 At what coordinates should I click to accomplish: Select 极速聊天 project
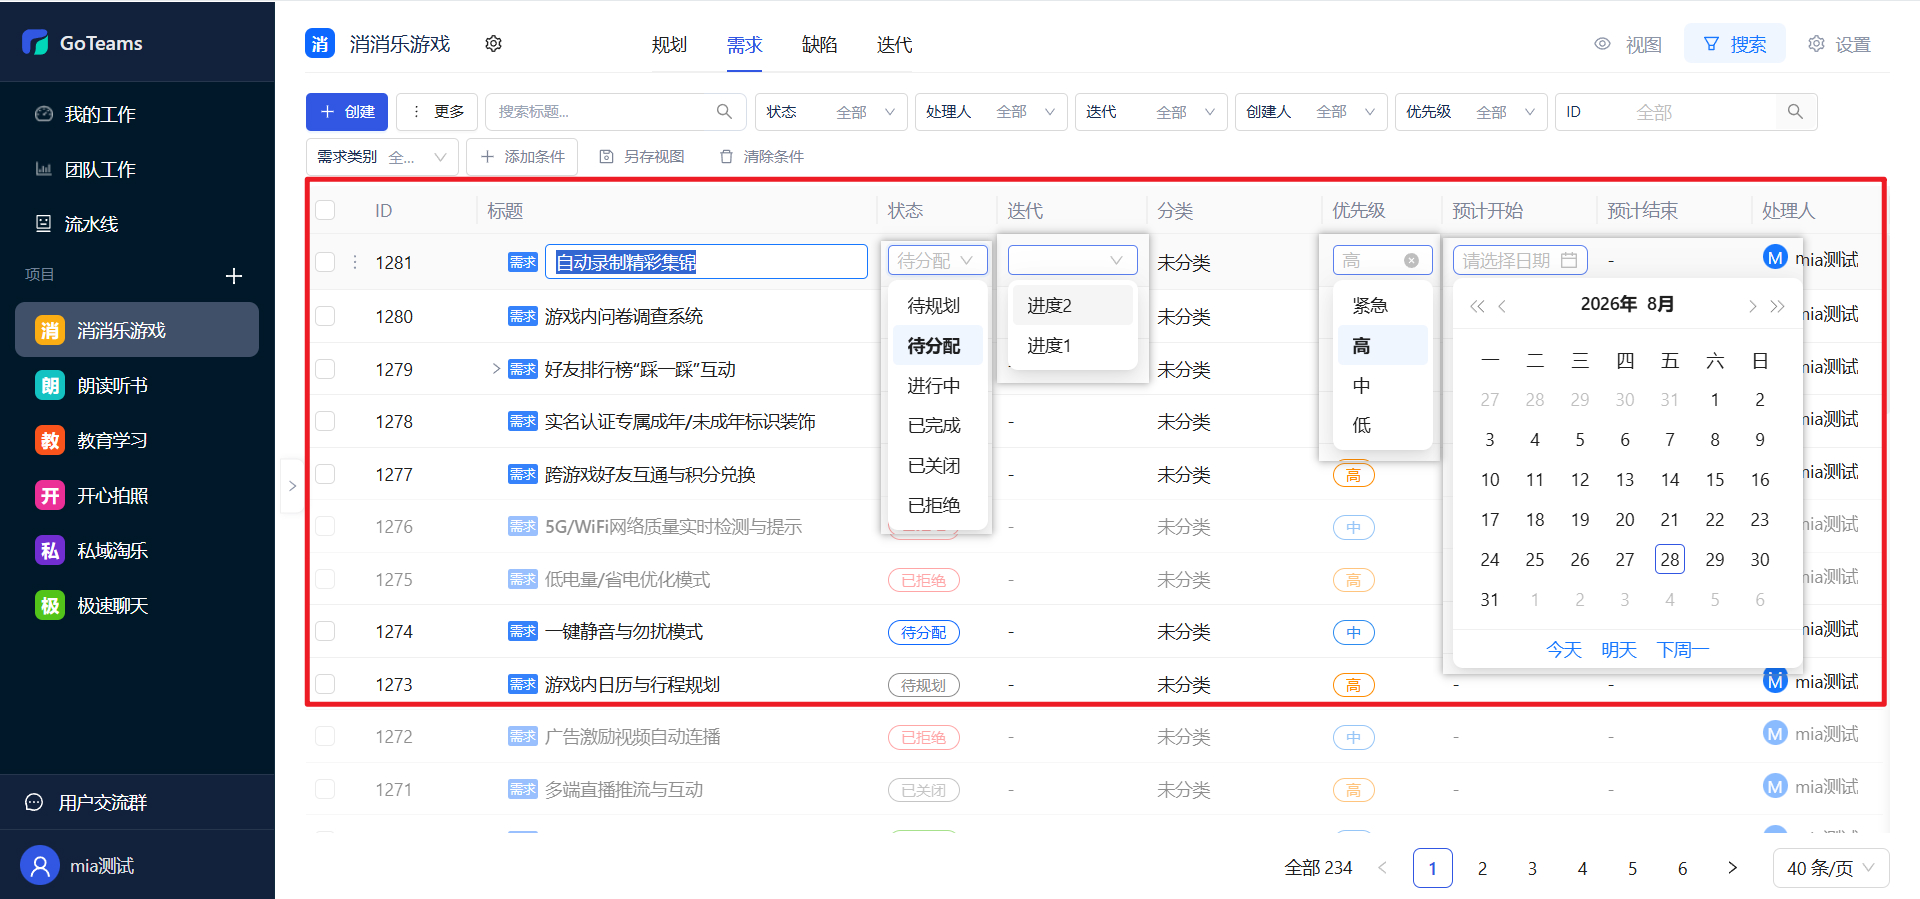click(x=137, y=606)
